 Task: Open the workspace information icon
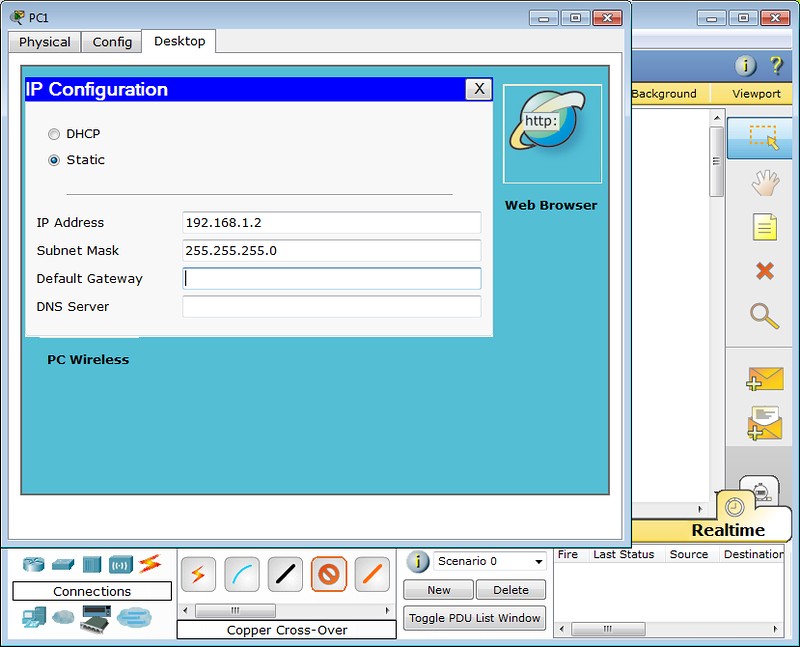pyautogui.click(x=745, y=65)
